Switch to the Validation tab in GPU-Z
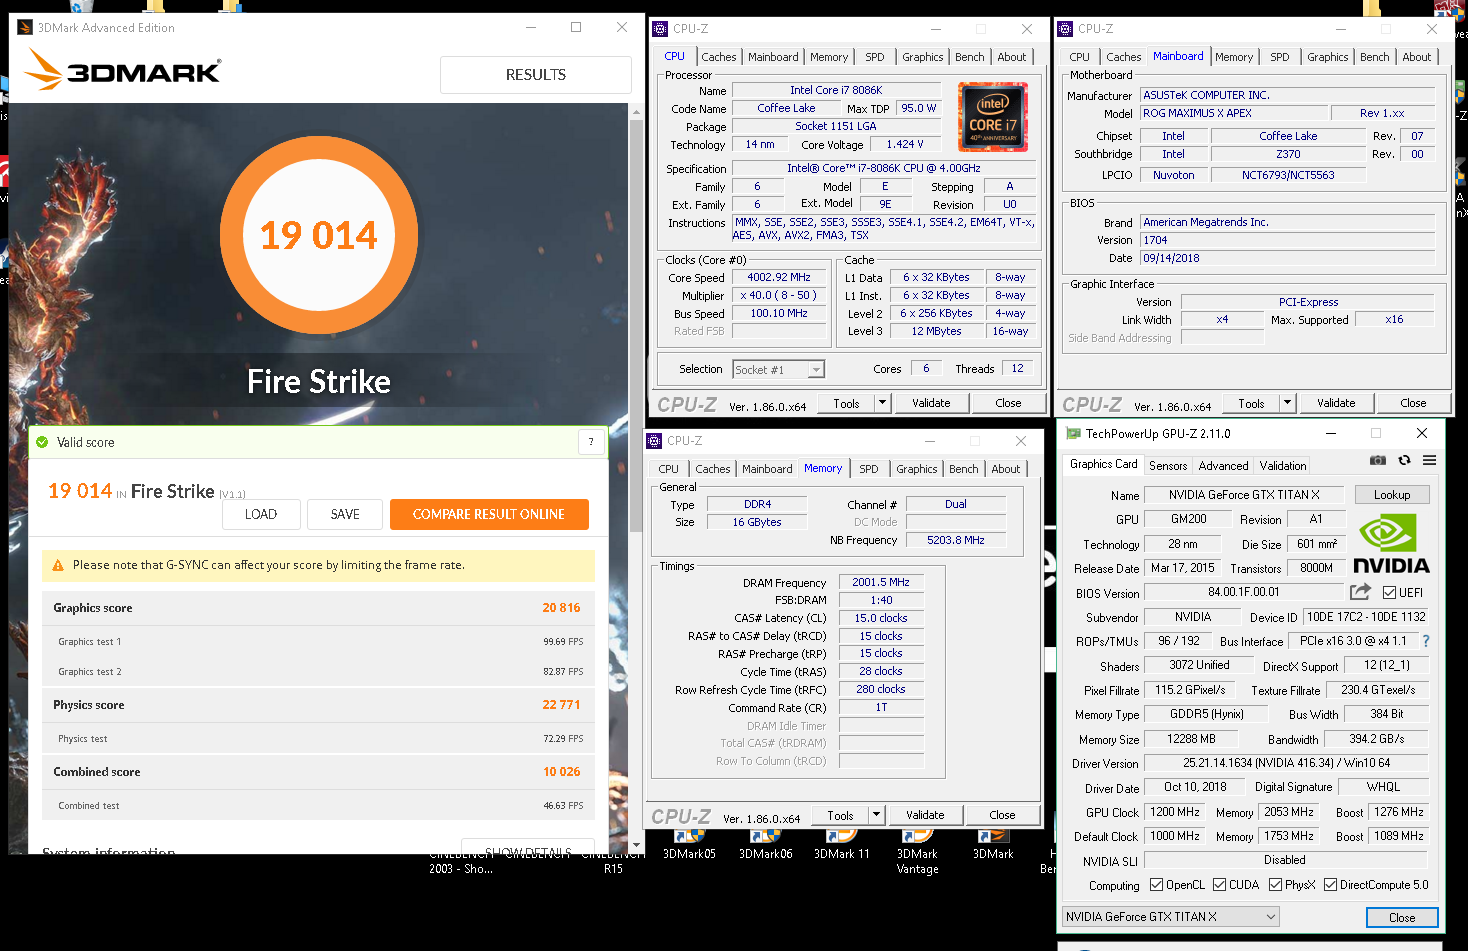Viewport: 1468px width, 951px height. pos(1283,466)
